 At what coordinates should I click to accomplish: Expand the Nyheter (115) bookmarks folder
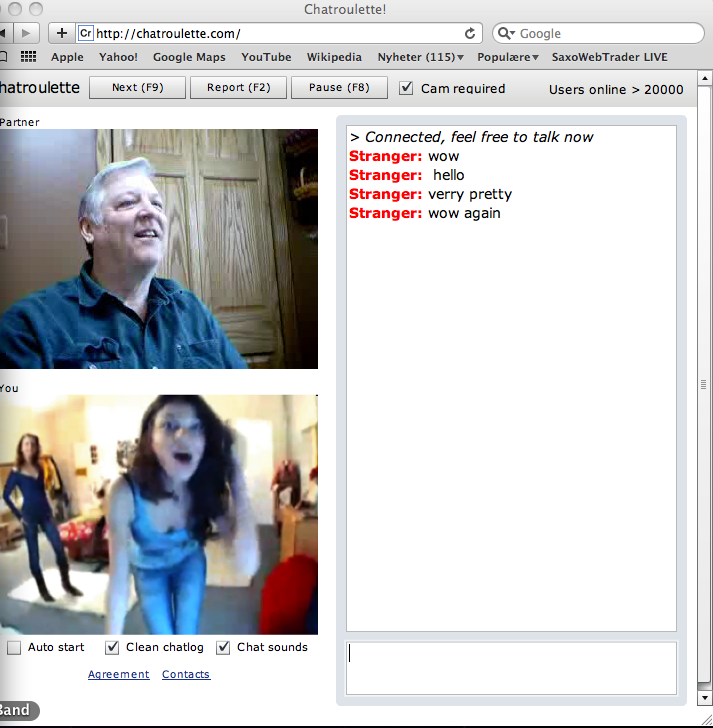pyautogui.click(x=420, y=57)
